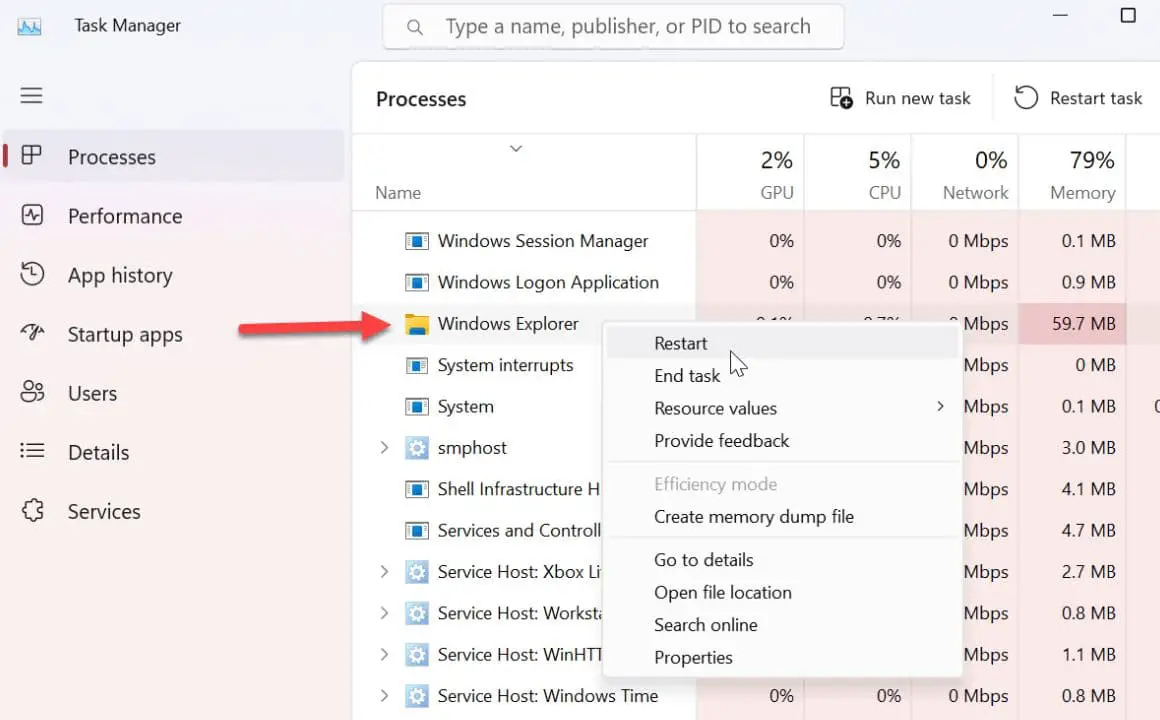Click the sort chevron above Name column
This screenshot has width=1160, height=720.
[x=516, y=149]
